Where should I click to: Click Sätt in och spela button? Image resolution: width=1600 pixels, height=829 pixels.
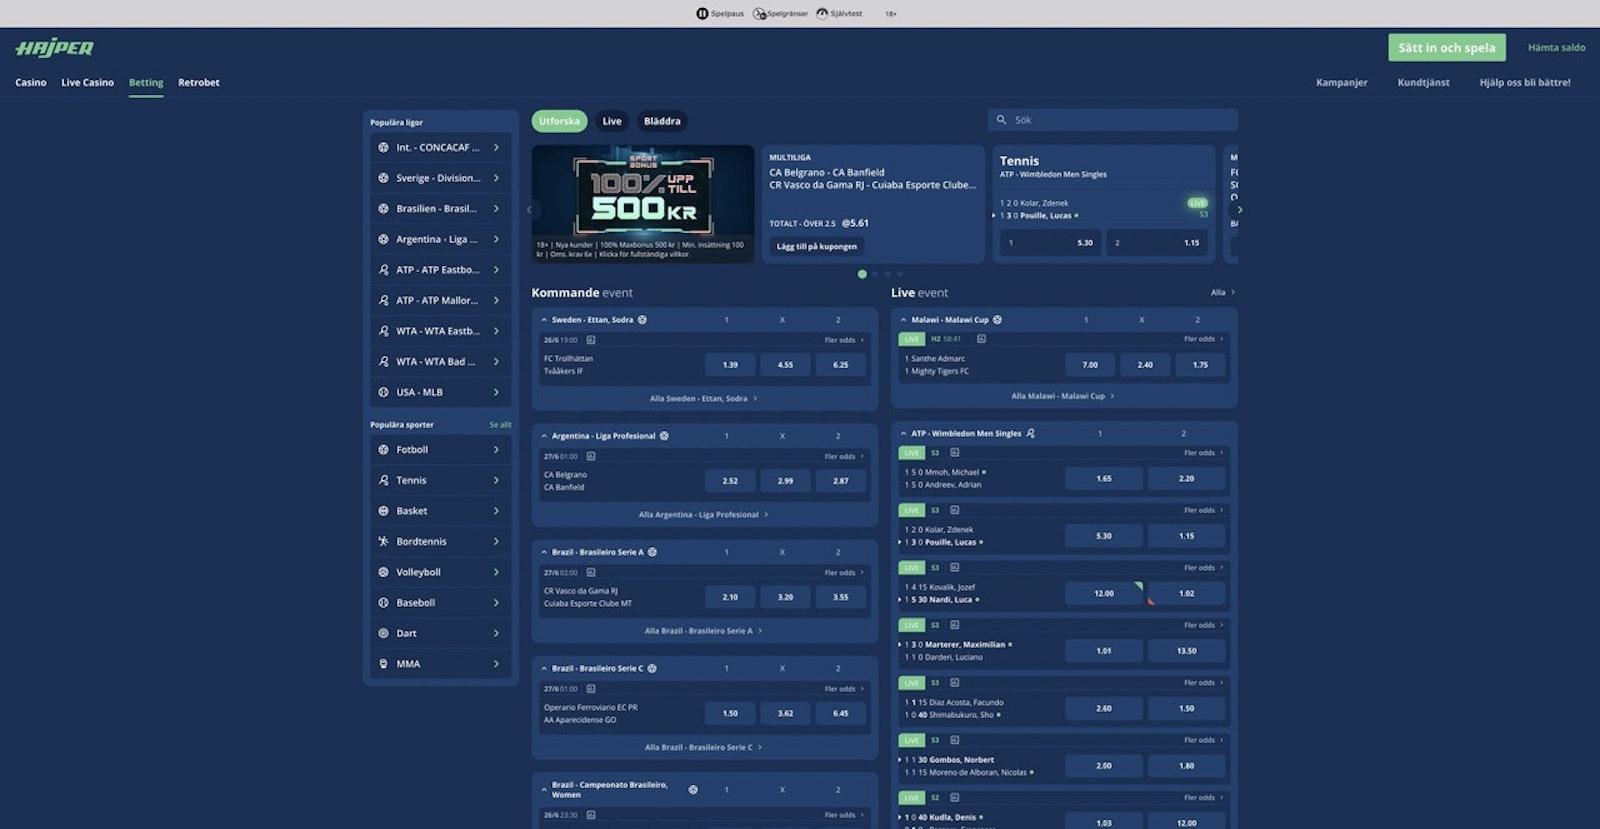pyautogui.click(x=1446, y=48)
